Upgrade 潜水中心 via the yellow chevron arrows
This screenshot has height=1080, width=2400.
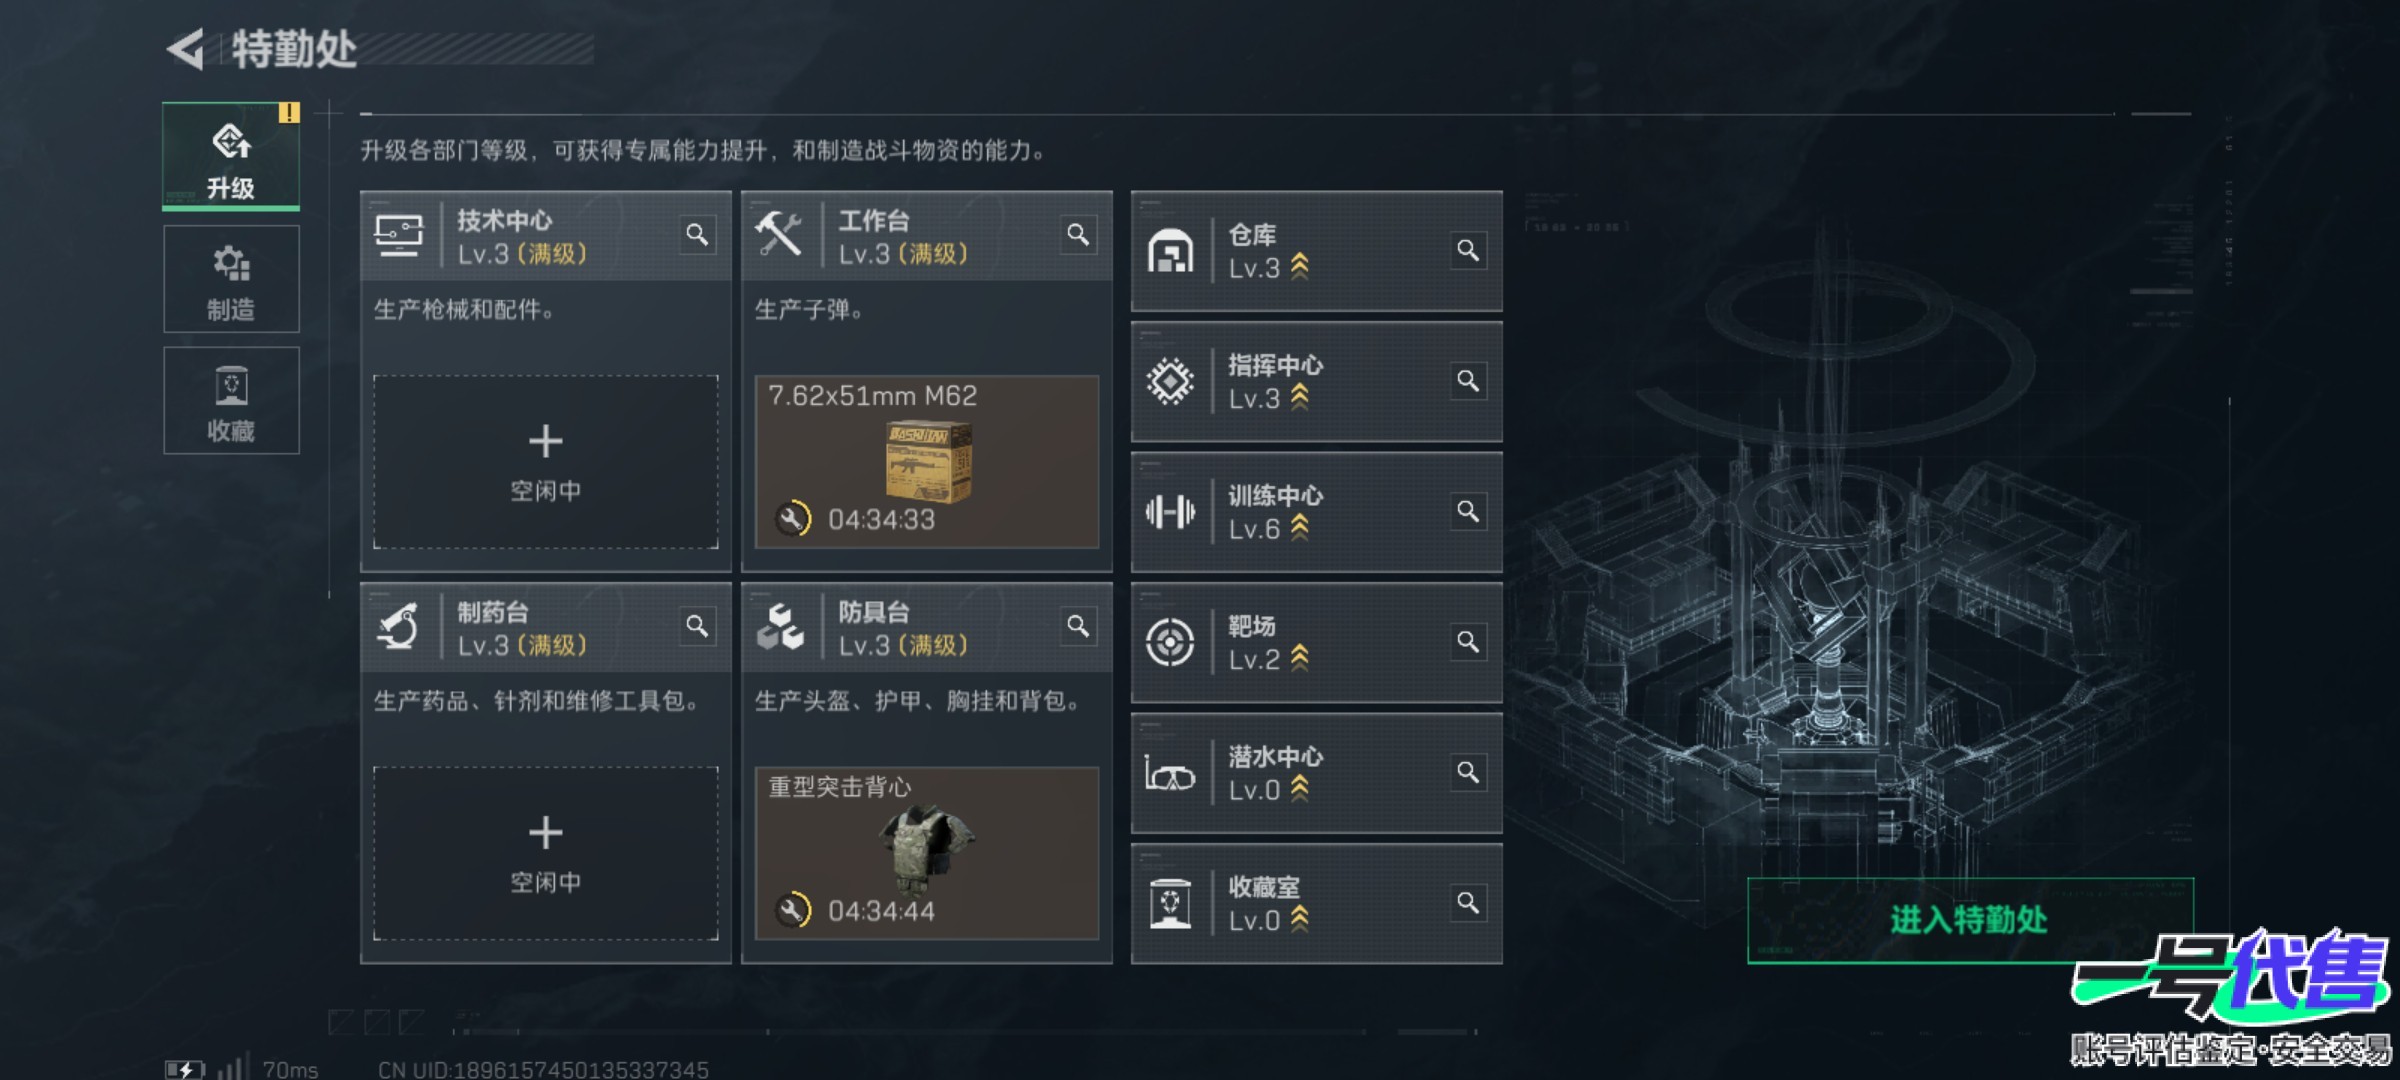1299,789
